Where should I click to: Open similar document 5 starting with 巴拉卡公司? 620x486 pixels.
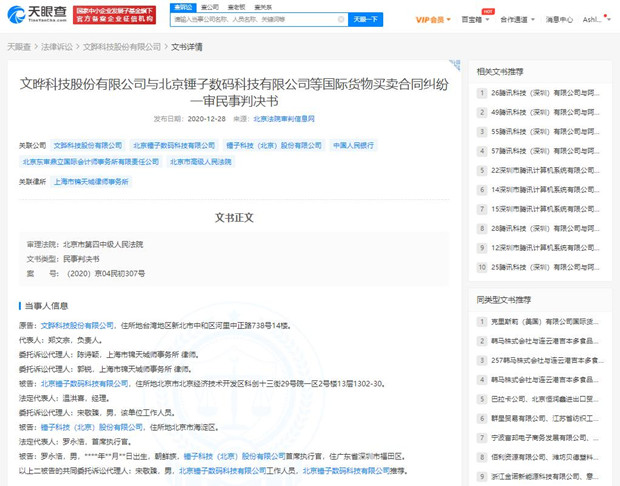540,399
